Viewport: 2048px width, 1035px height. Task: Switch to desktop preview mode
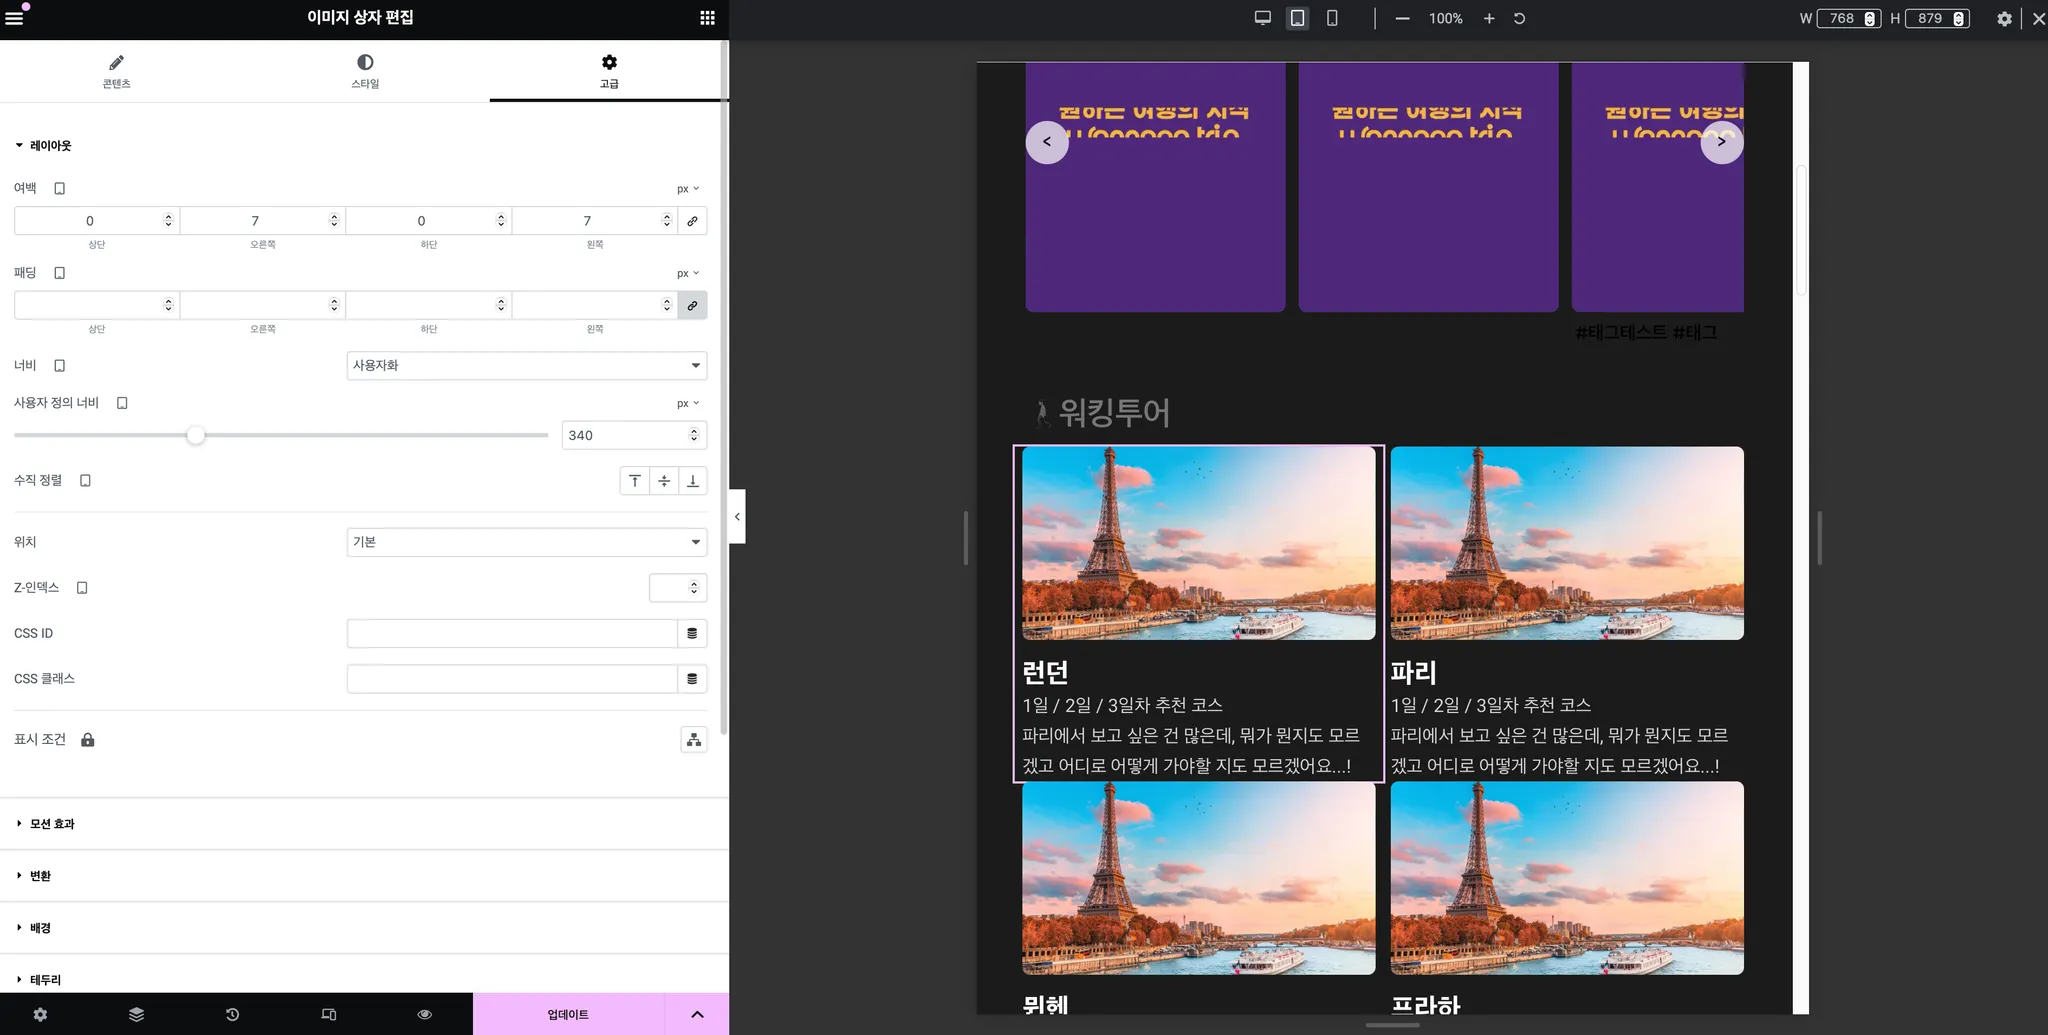click(x=1263, y=18)
